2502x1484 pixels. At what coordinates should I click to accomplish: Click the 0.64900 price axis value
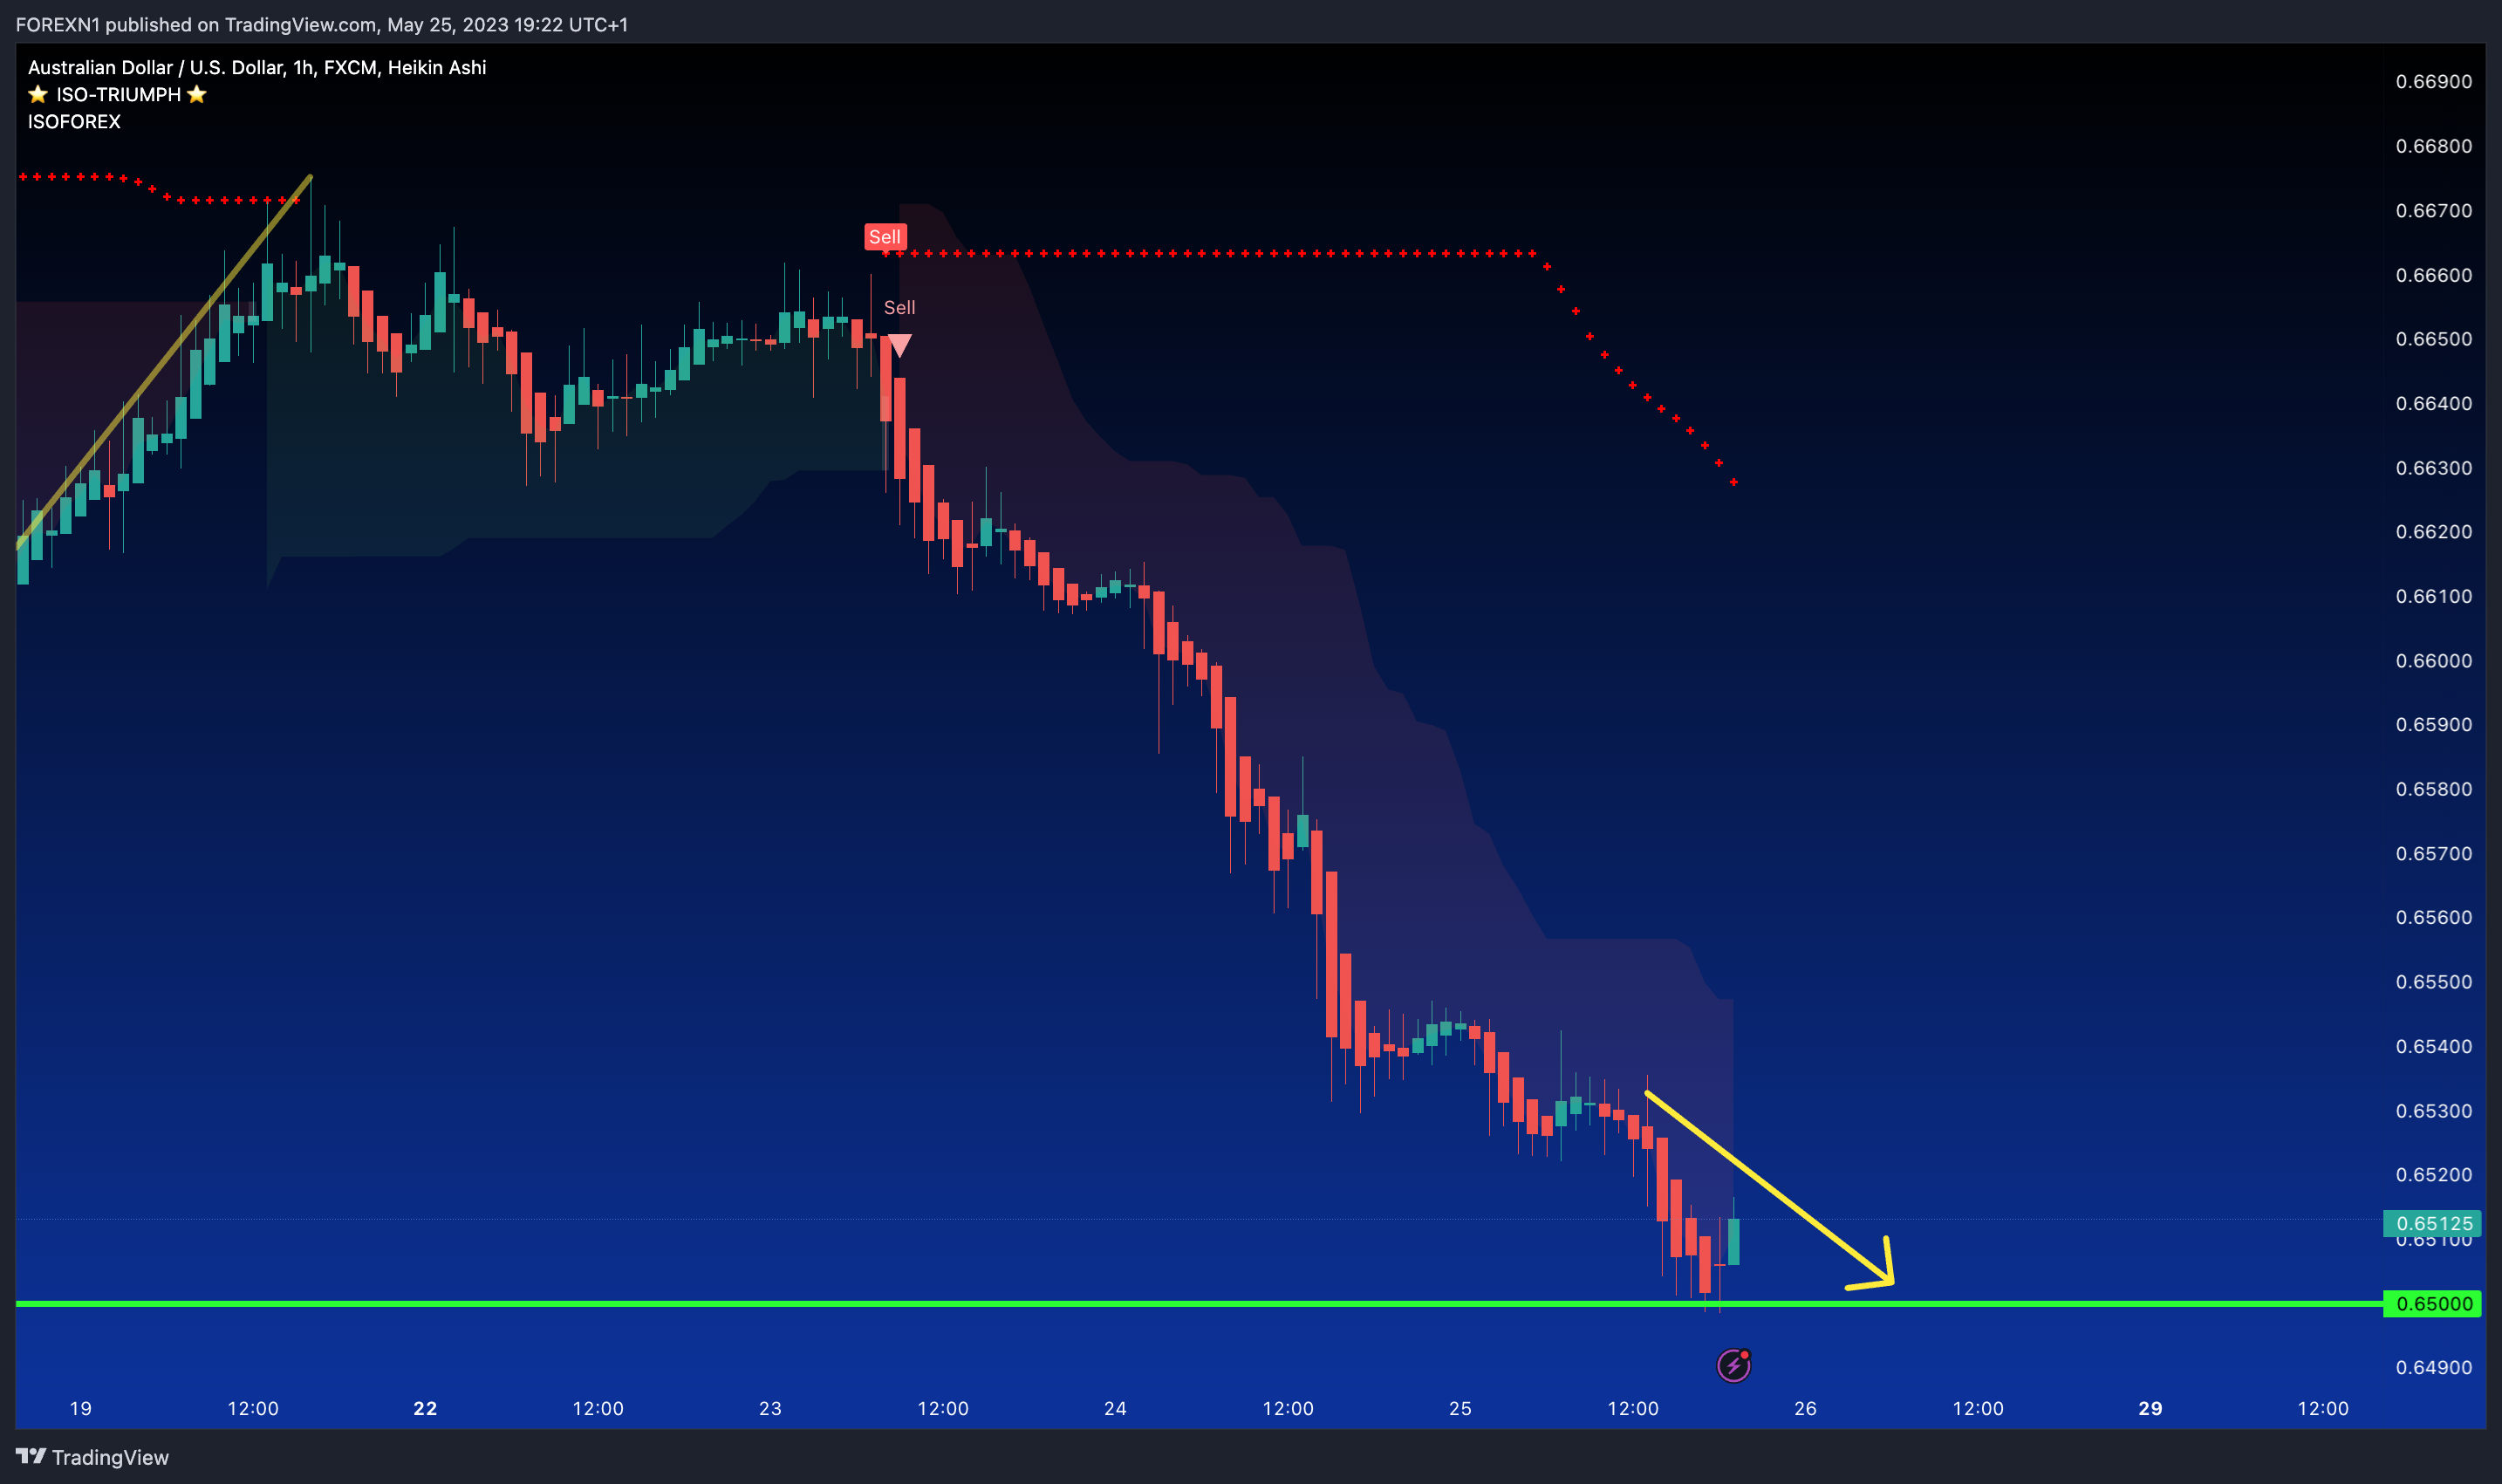pos(2433,1367)
